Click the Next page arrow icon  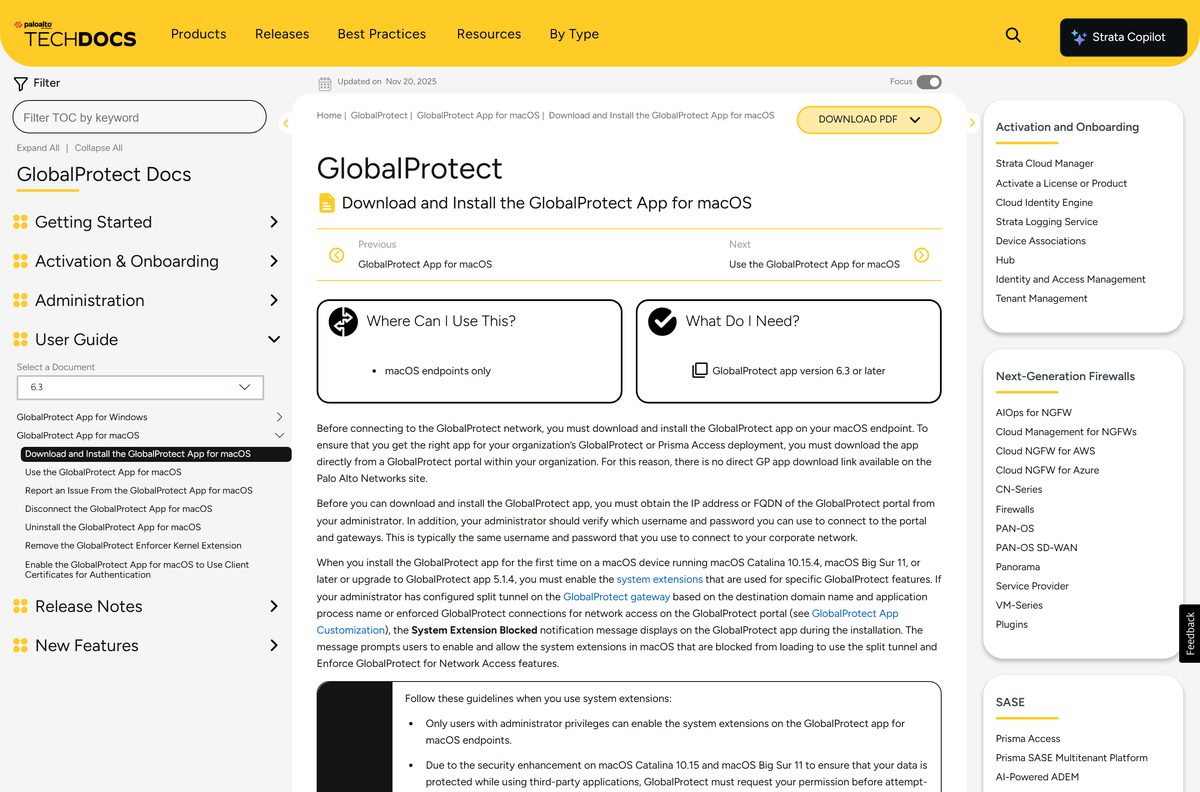(x=921, y=255)
